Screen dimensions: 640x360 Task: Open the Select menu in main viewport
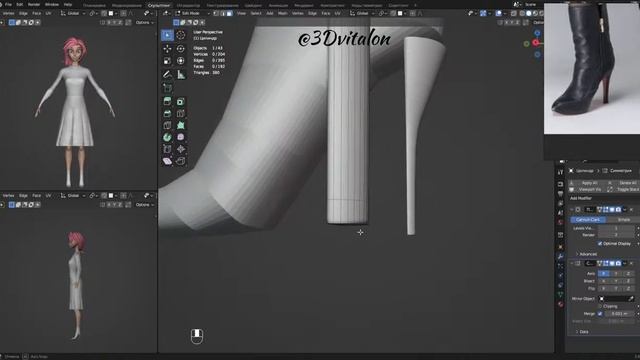[x=256, y=13]
